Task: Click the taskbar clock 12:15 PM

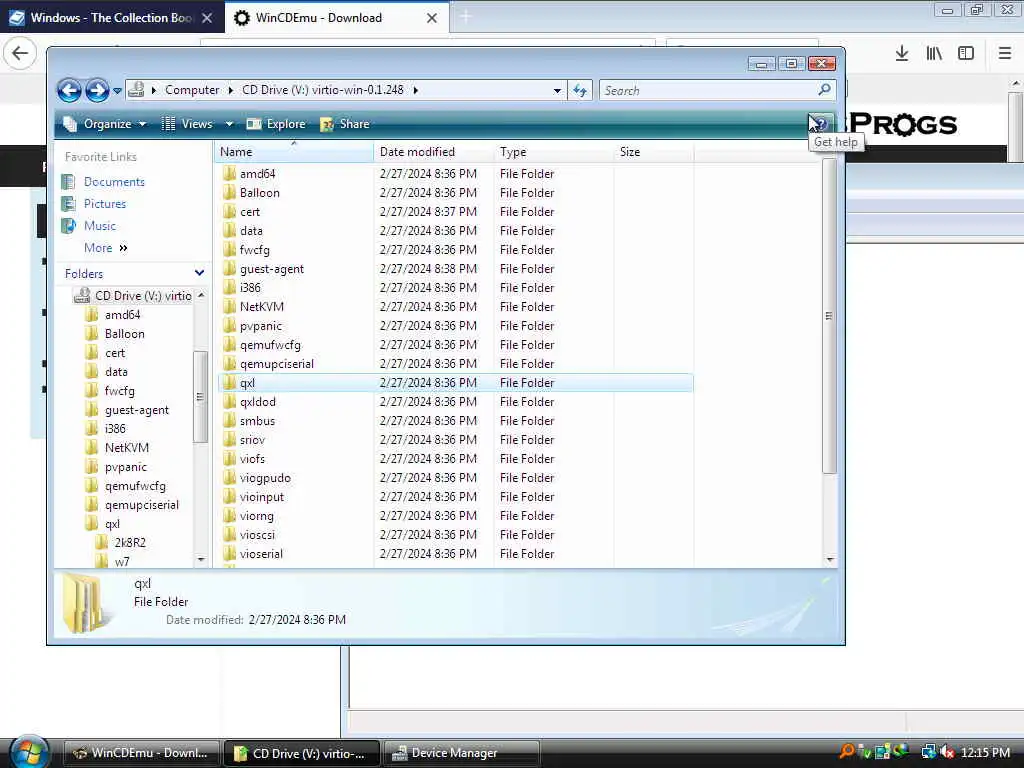Action: [985, 752]
